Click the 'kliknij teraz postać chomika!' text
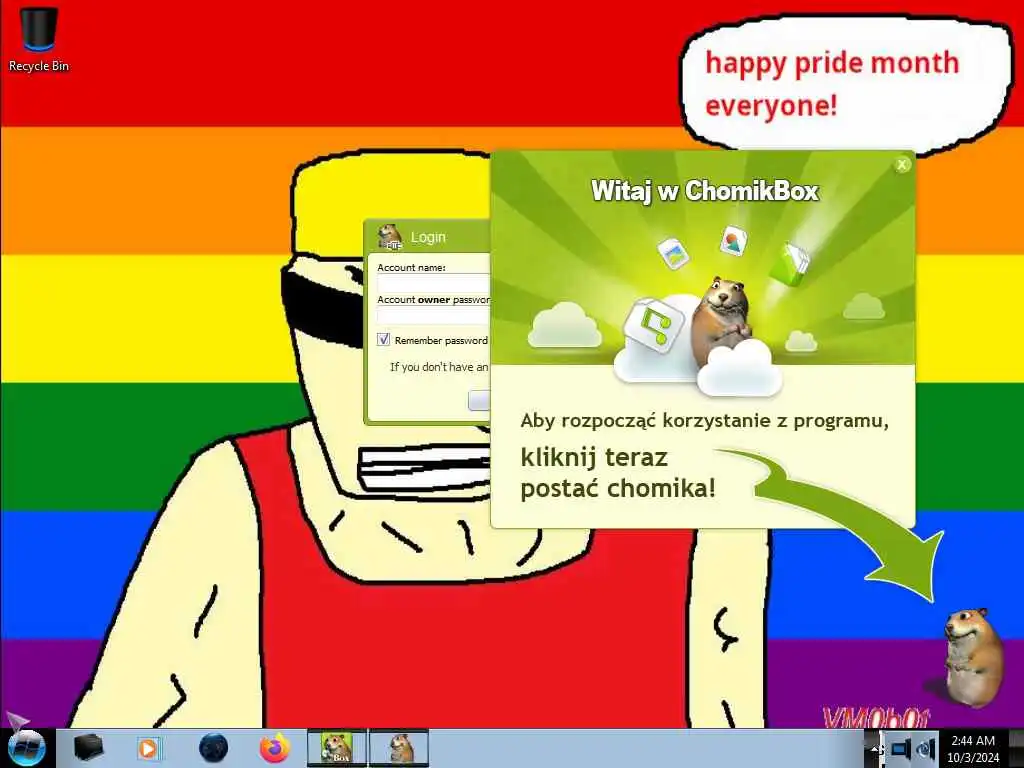This screenshot has width=1024, height=768. 618,473
